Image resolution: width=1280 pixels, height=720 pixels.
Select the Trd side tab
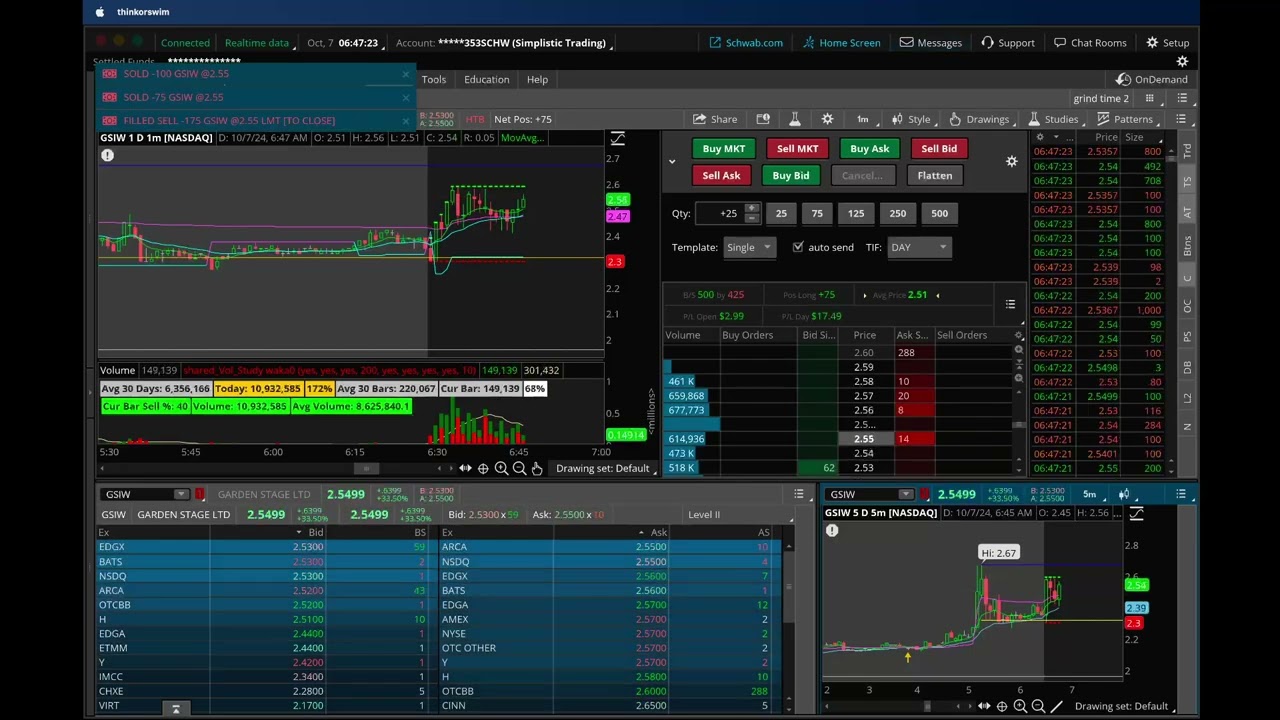(x=1187, y=150)
